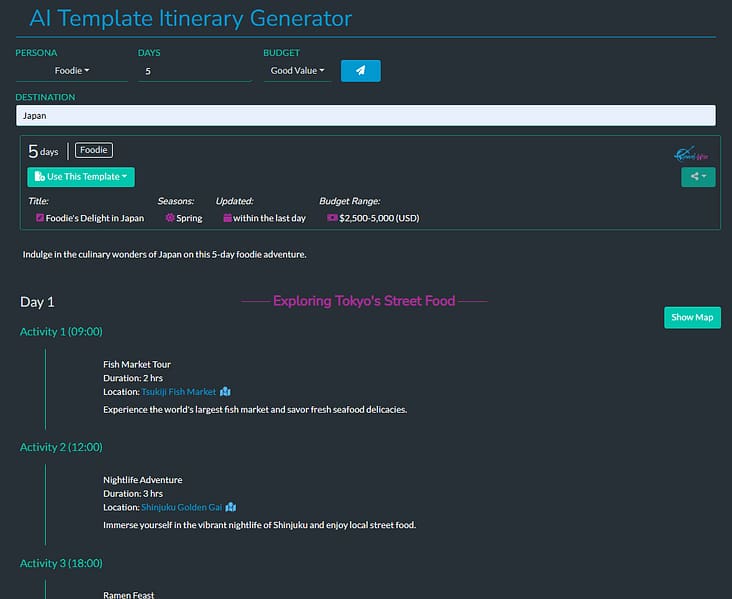The image size is (732, 599).
Task: Open the Persona dropdown showing Foodie
Action: (71, 71)
